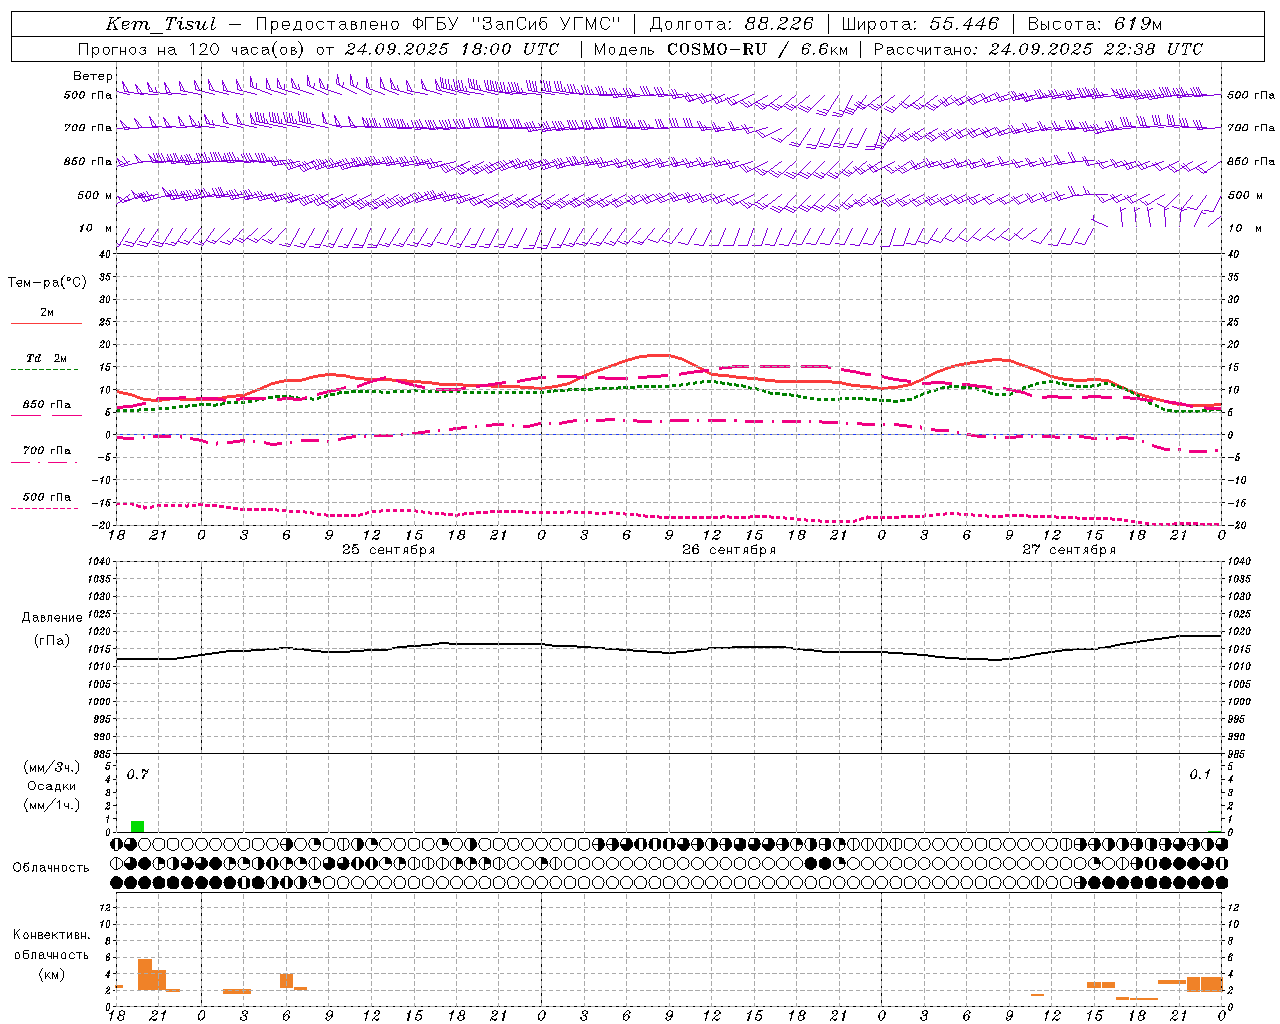Click the station name Kem_Tisul

(x=161, y=24)
